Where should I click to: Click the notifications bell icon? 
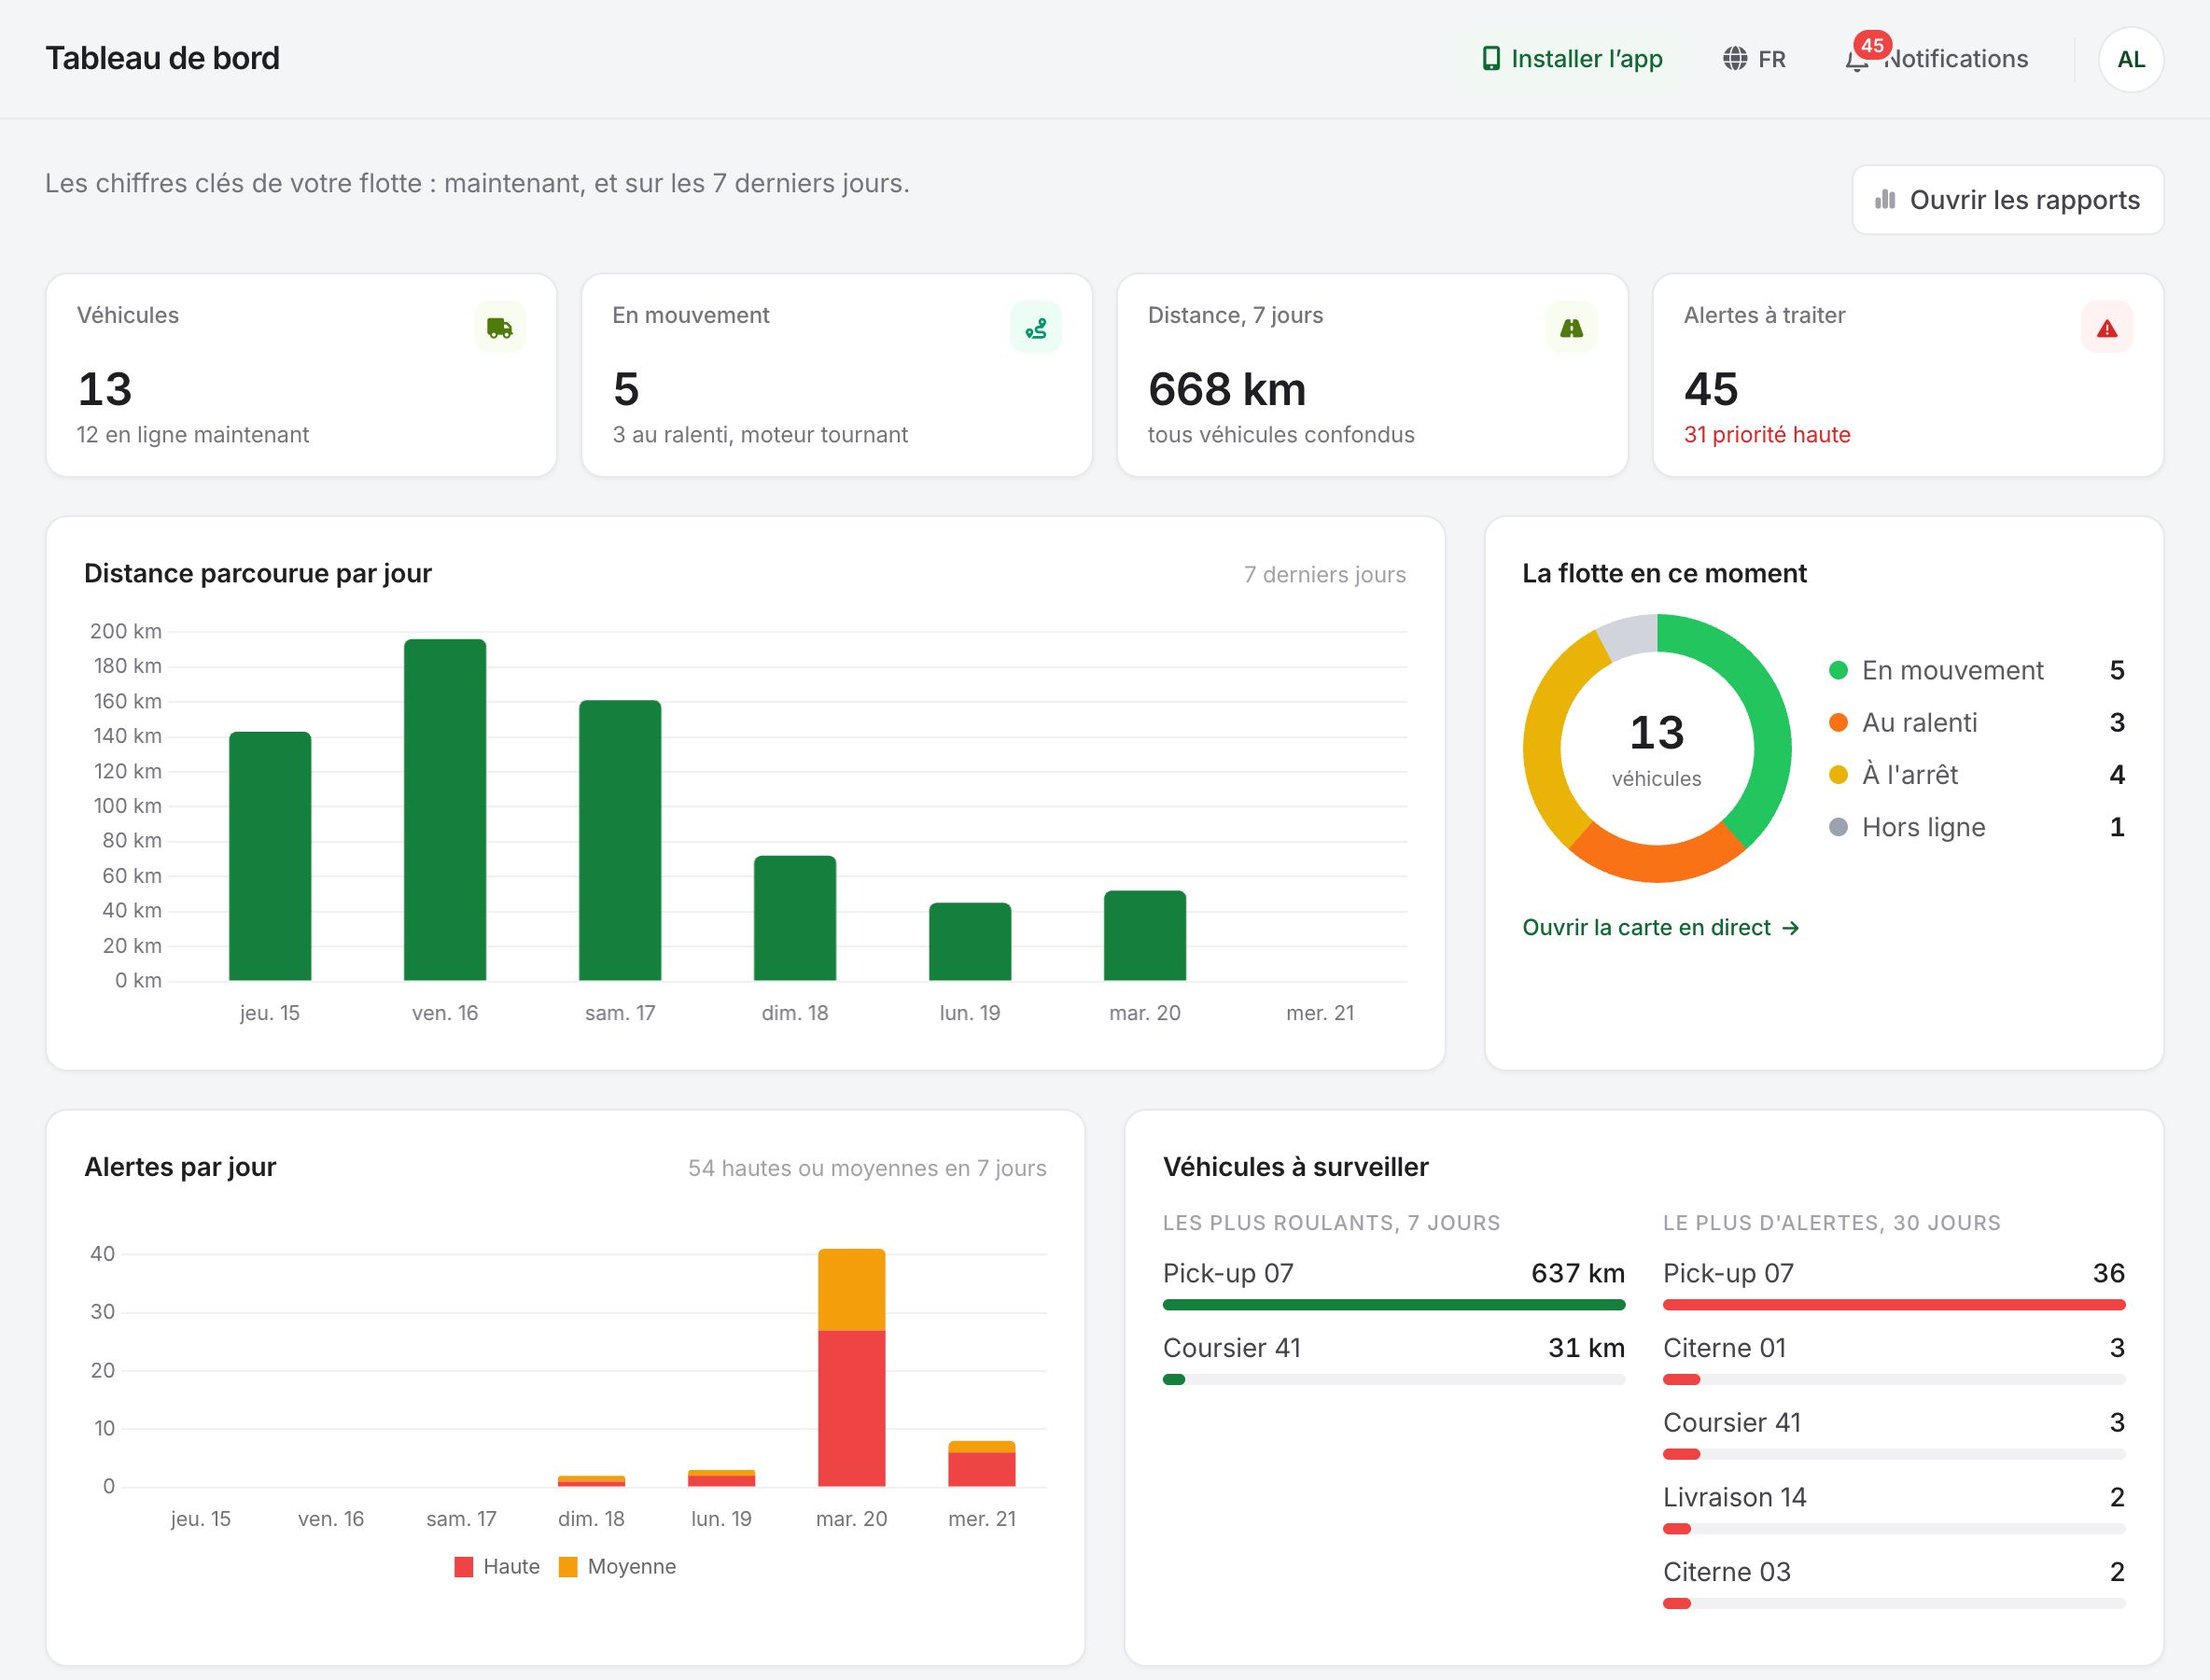1856,60
